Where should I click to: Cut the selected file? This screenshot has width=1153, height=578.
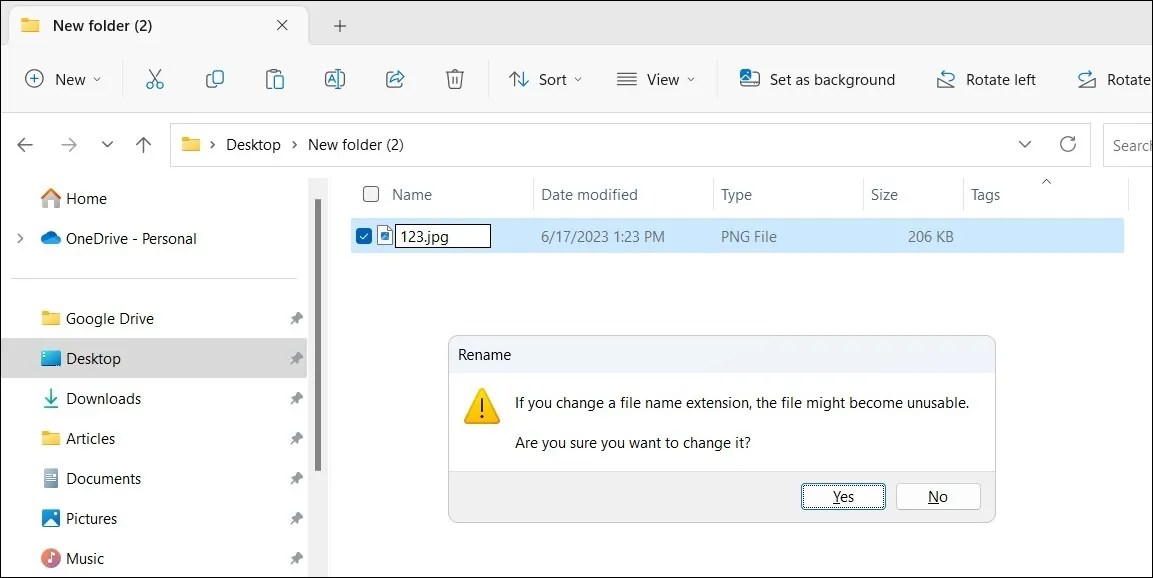click(x=154, y=79)
